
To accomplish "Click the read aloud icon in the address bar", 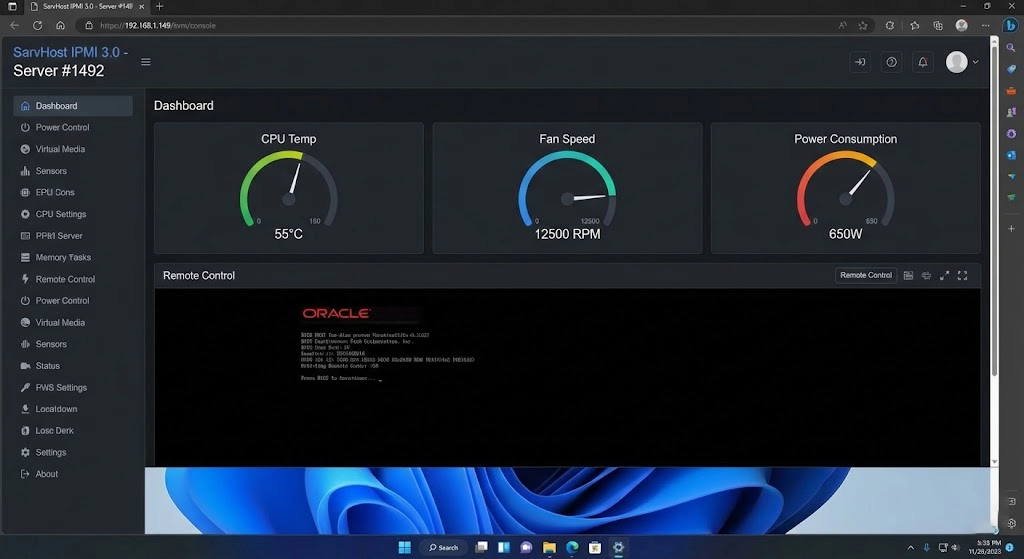I will click(x=842, y=25).
